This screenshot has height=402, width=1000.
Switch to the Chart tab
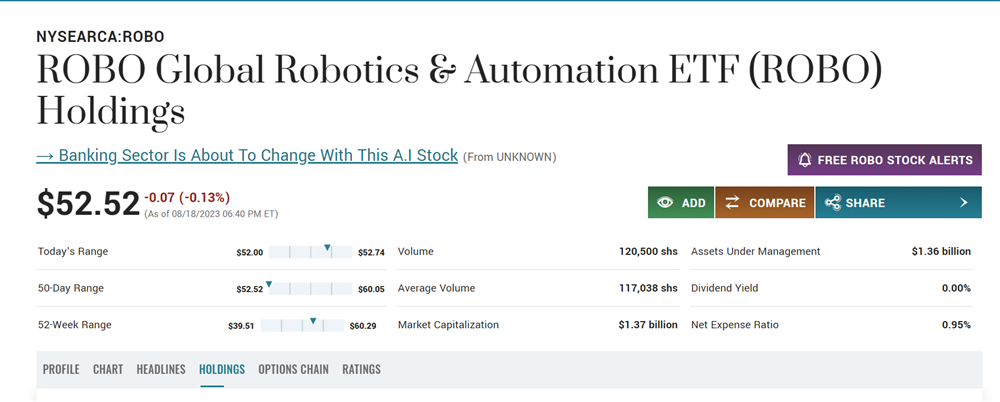108,369
